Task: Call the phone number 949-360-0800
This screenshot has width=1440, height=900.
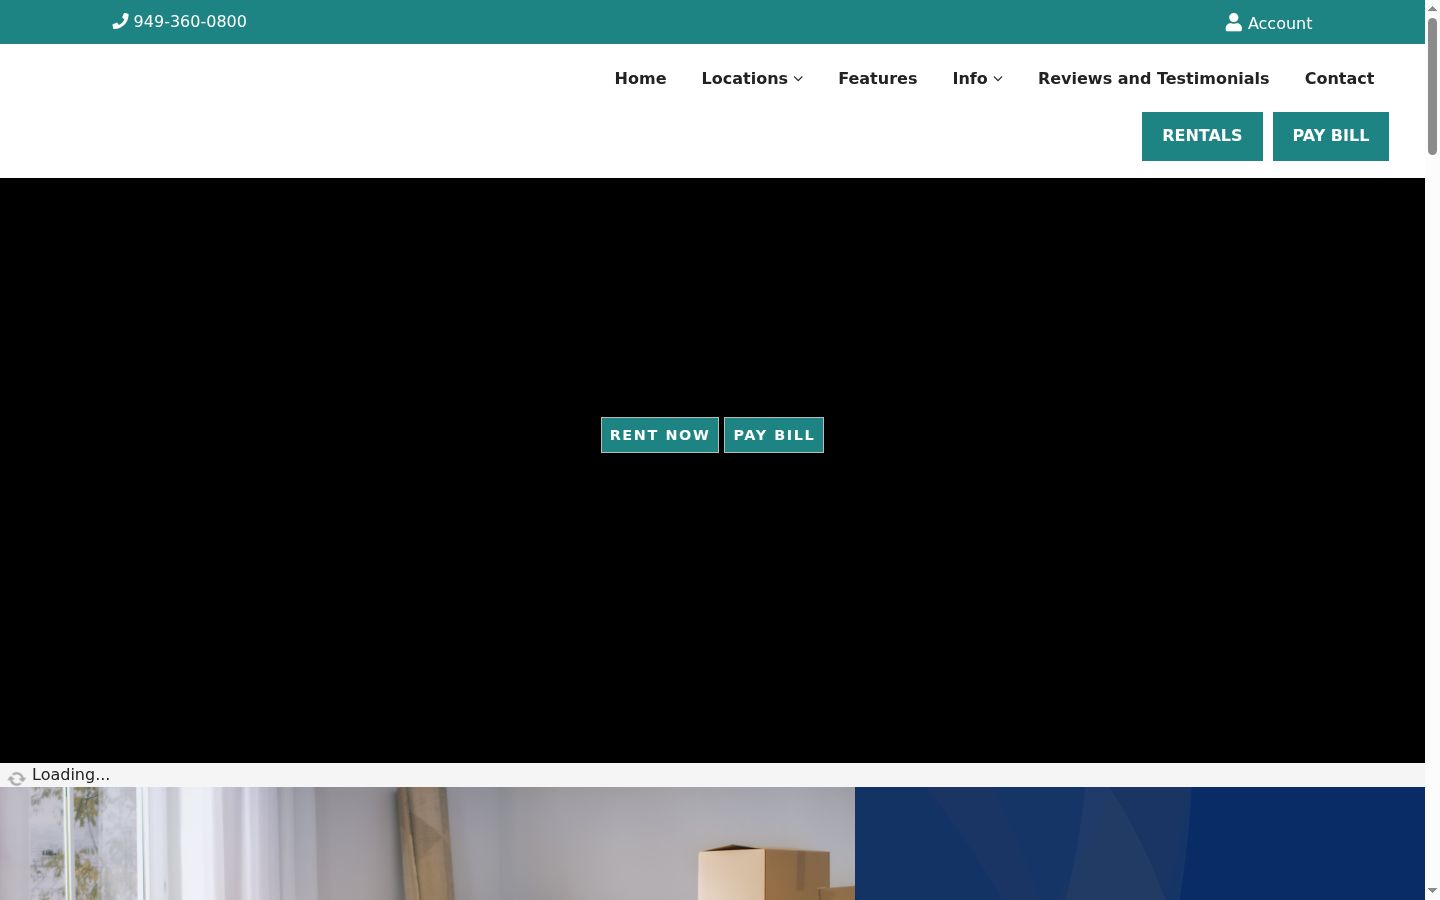Action: (x=190, y=21)
